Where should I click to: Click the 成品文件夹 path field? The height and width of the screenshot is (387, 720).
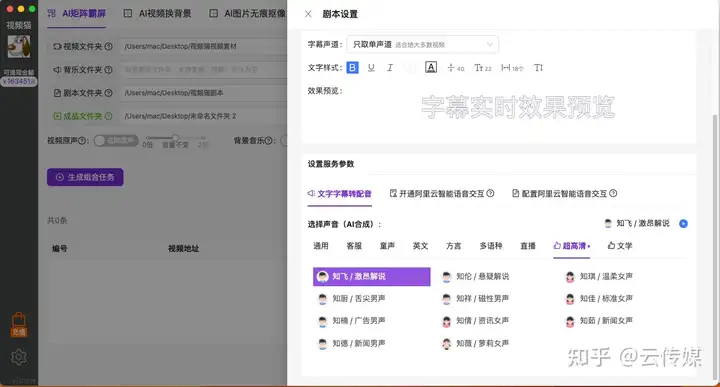click(204, 116)
